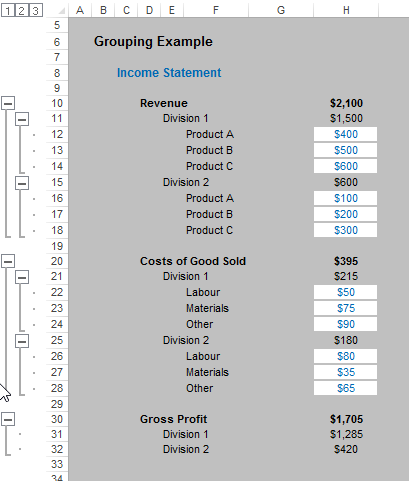
Task: Show outline level 3
Action: point(36,11)
